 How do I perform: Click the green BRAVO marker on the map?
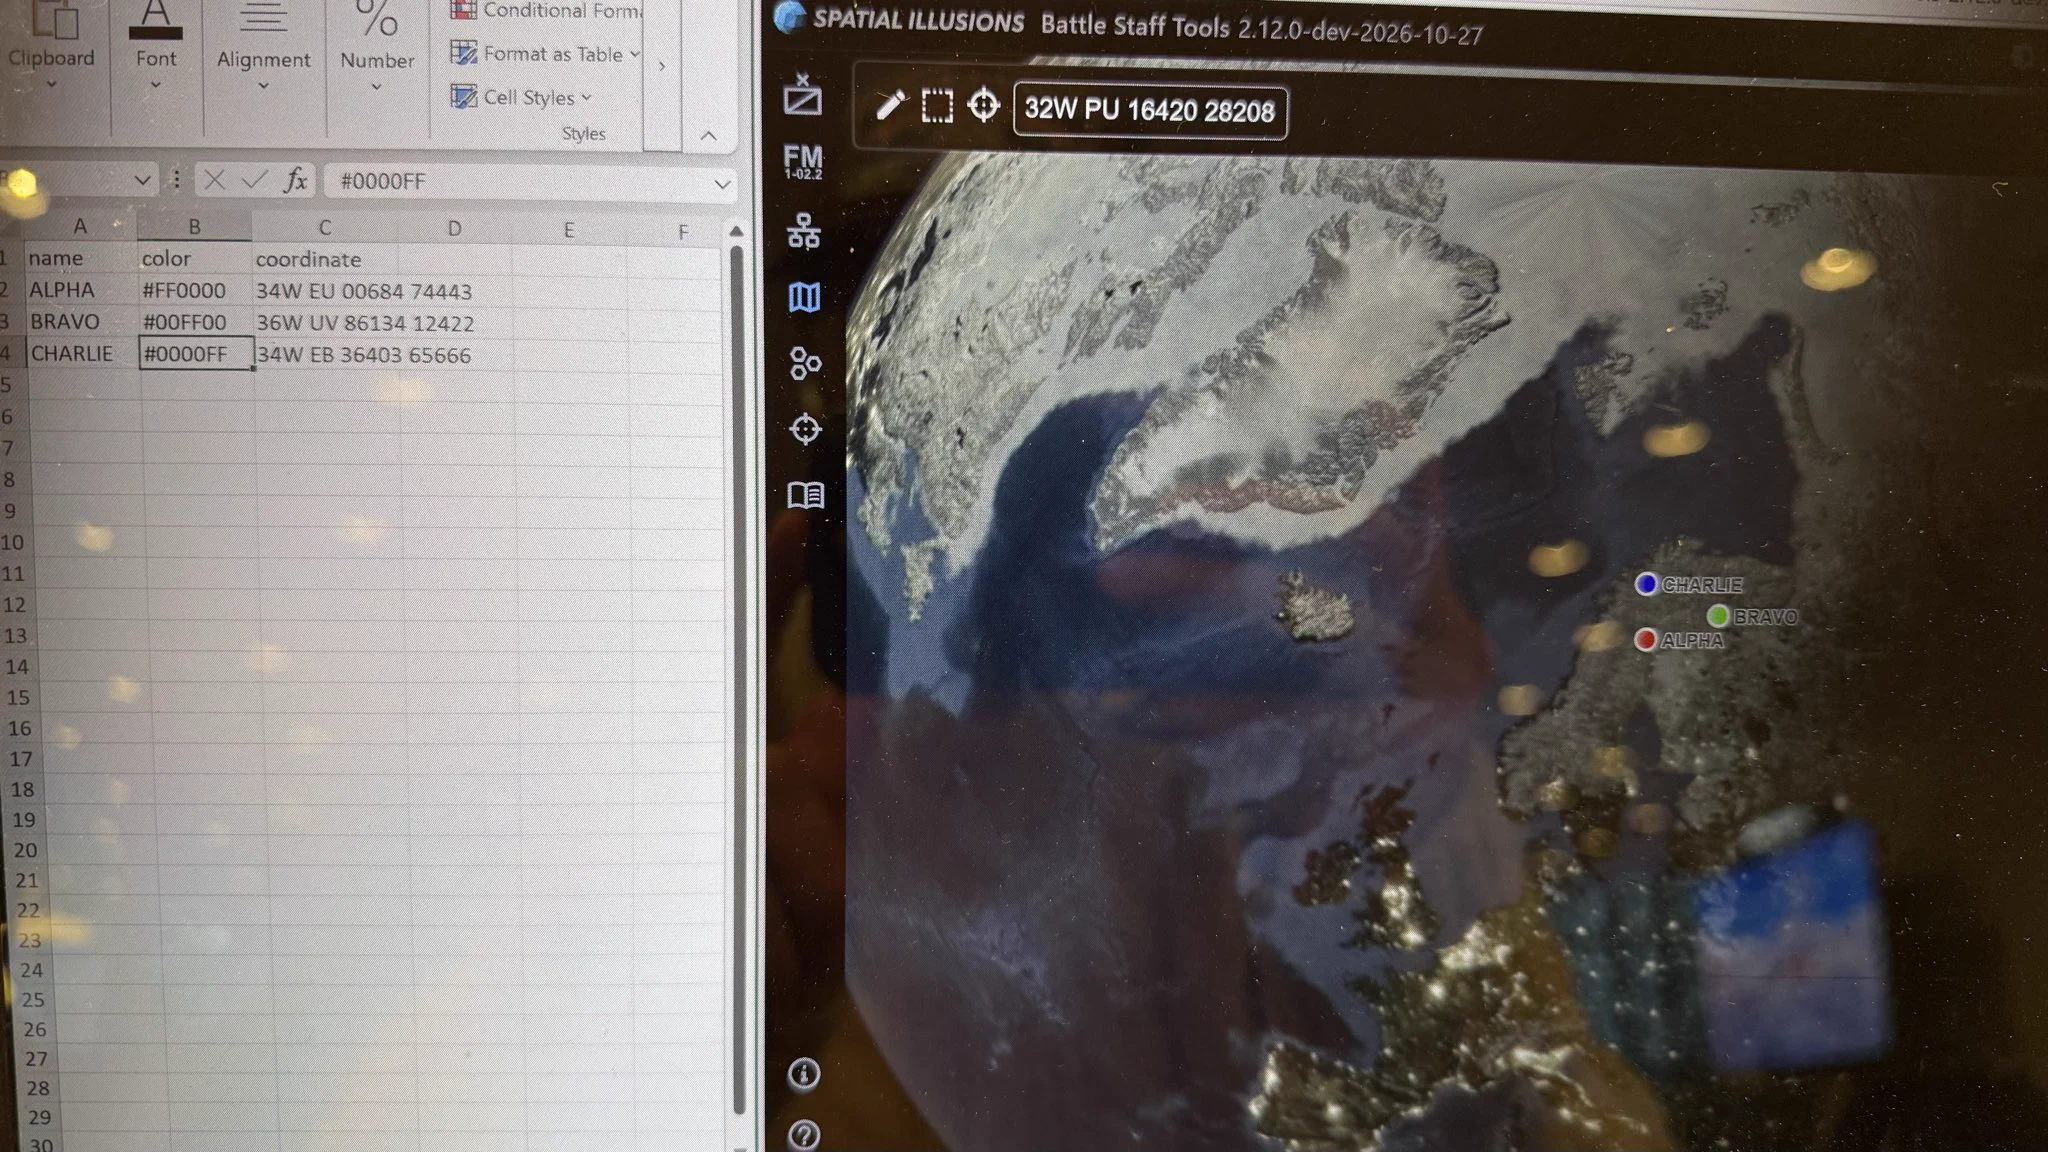[1718, 615]
